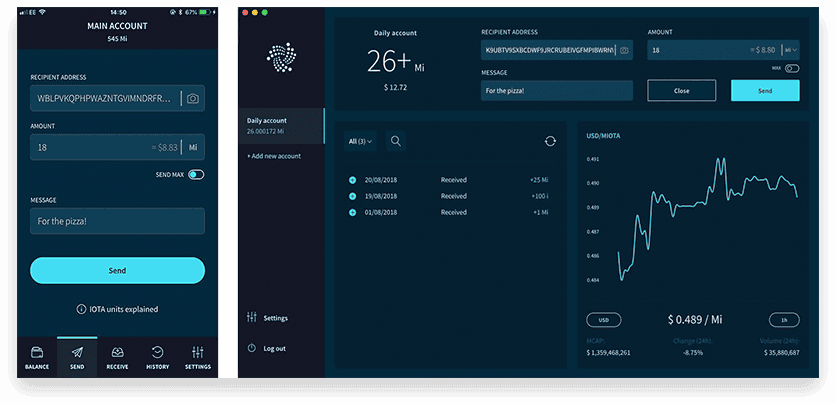This screenshot has width=836, height=405.
Task: Select the +25 Mi received amount
Action: tap(539, 180)
